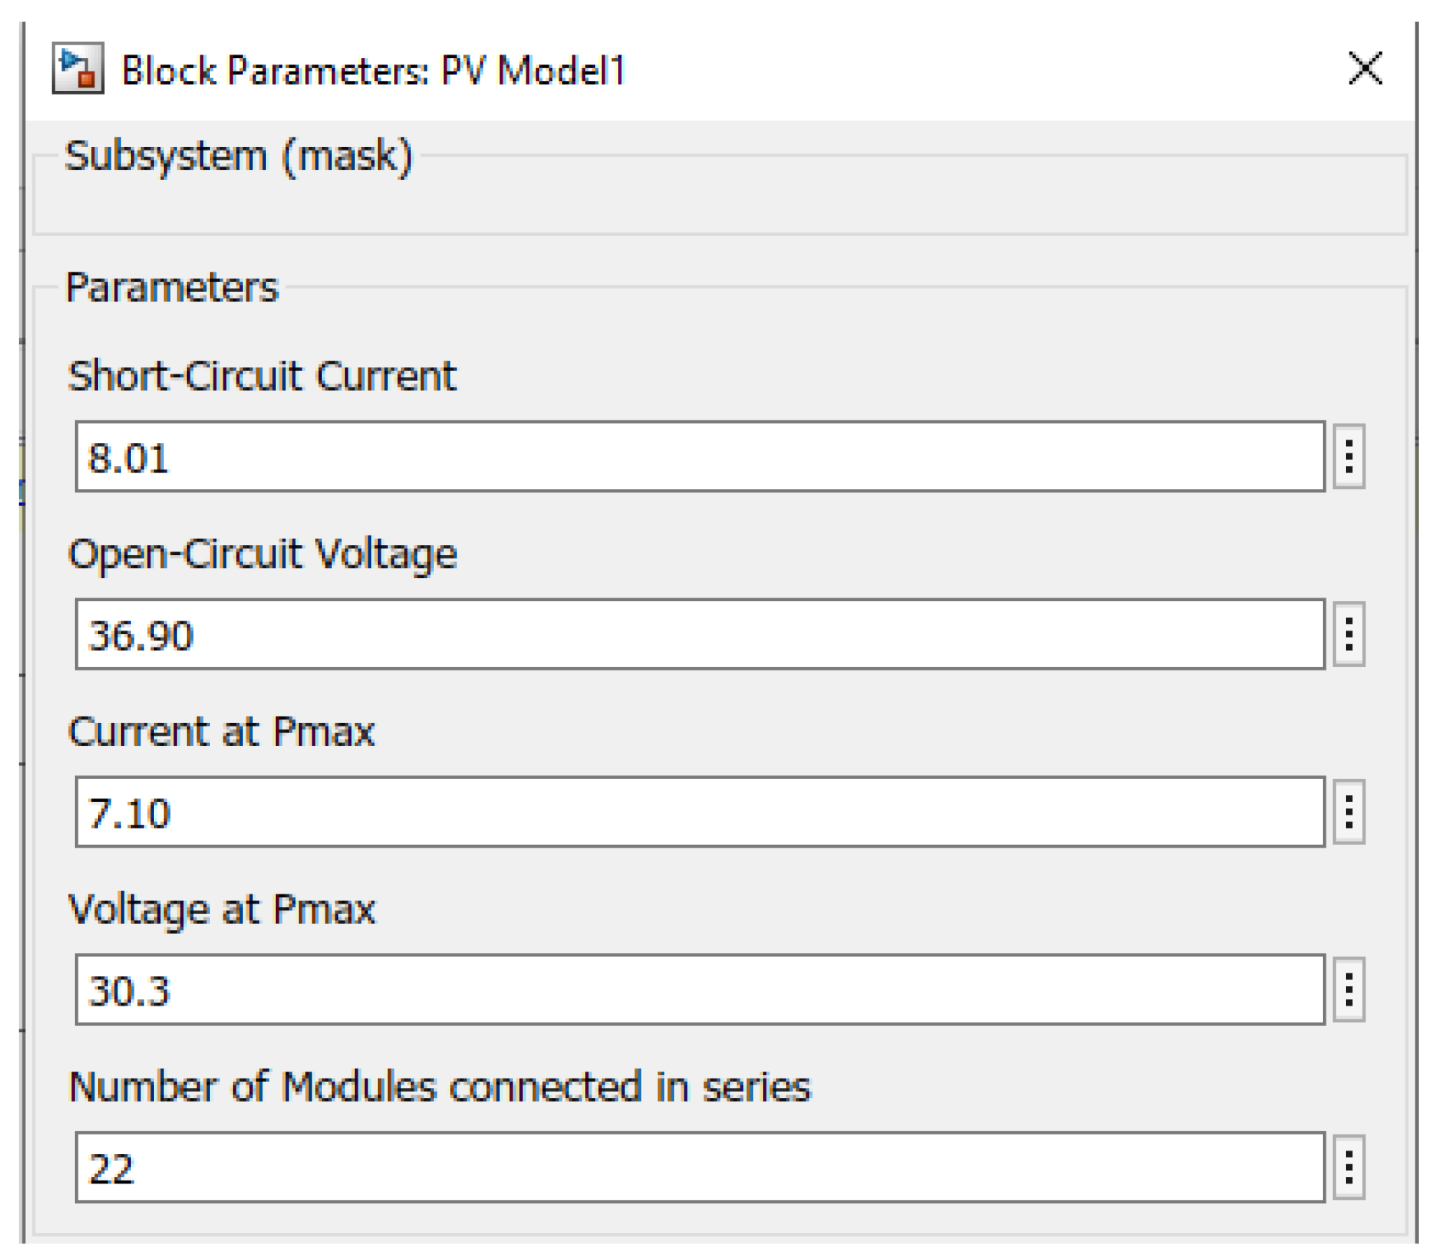This screenshot has height=1259, width=1437.
Task: Click the "Open-Circuit Voltage" label
Action: [262, 554]
